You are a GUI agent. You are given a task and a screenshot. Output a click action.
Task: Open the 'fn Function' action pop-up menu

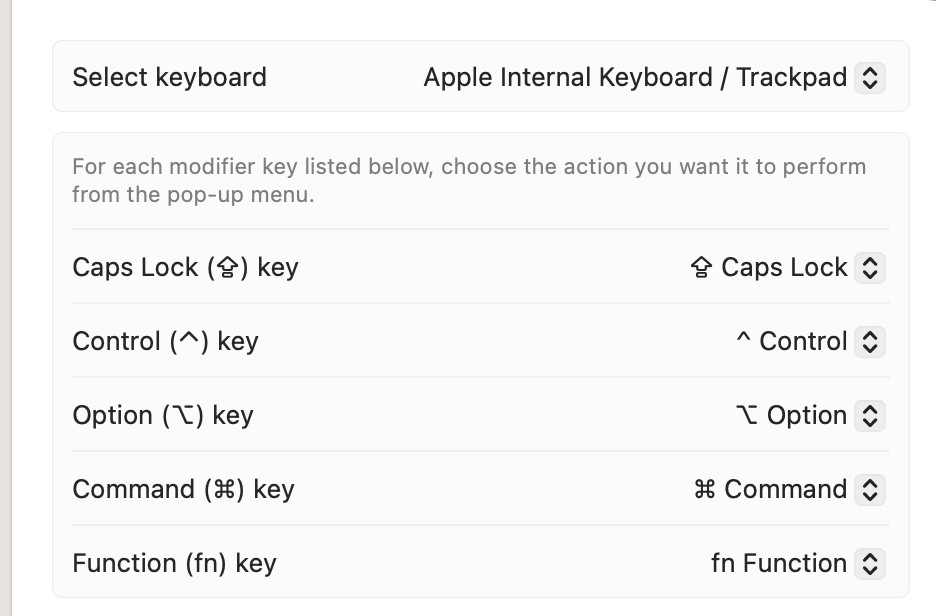[779, 564]
